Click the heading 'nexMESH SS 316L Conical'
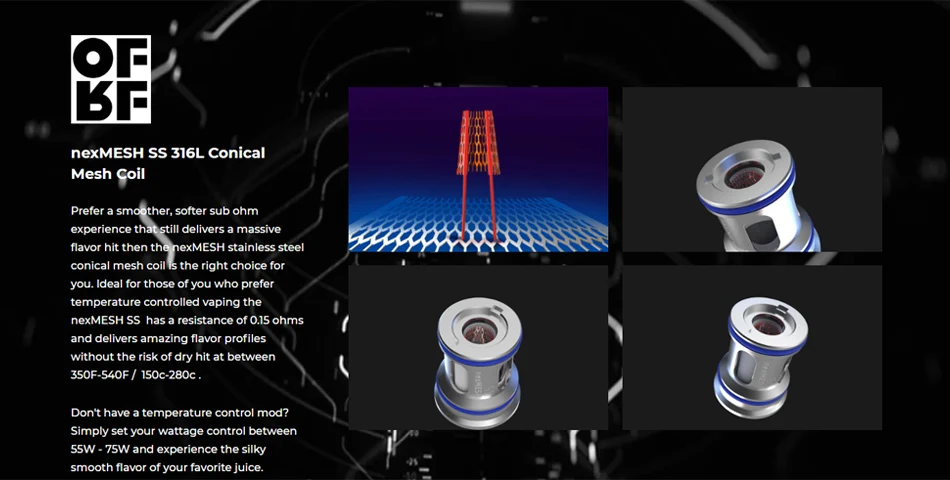This screenshot has width=950, height=480. point(168,153)
